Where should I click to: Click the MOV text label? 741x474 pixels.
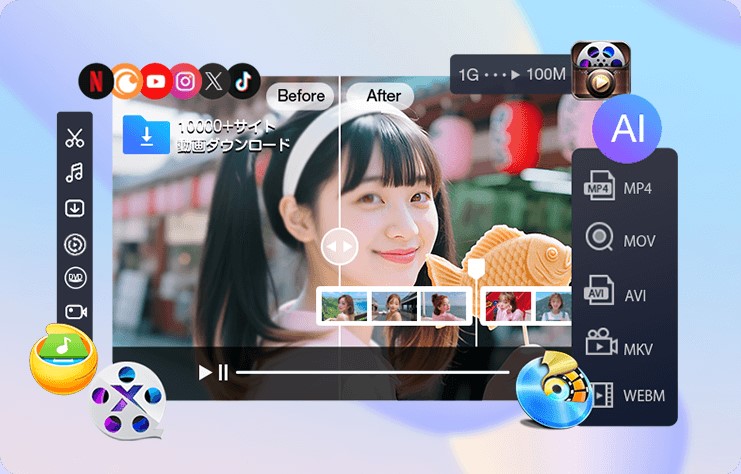click(639, 241)
